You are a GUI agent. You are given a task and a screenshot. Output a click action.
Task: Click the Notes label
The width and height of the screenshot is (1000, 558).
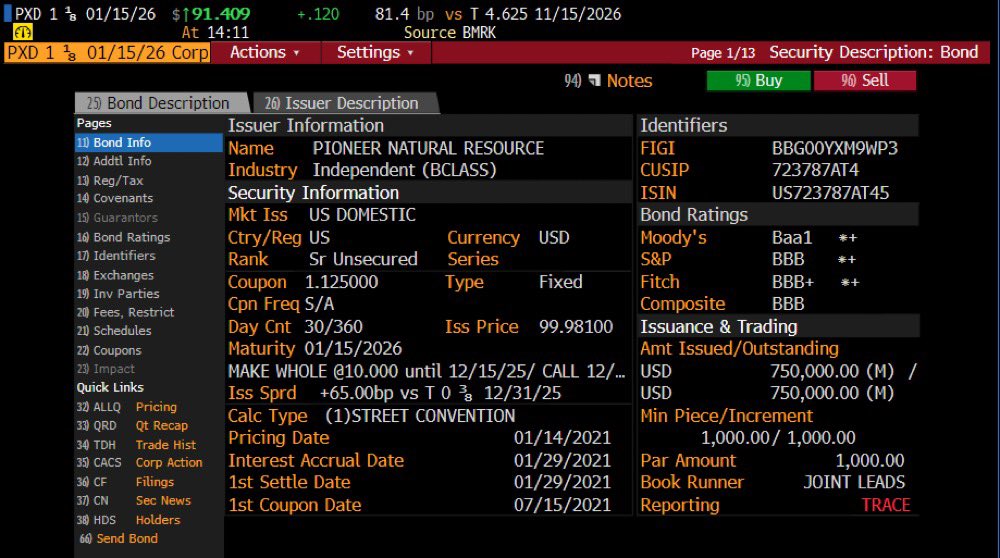(629, 81)
